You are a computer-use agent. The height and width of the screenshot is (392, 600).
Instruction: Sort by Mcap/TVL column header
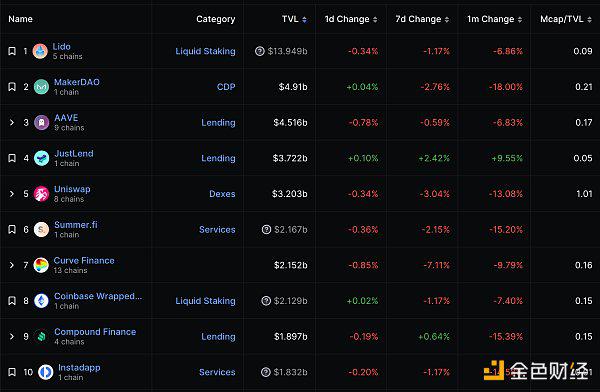click(566, 19)
